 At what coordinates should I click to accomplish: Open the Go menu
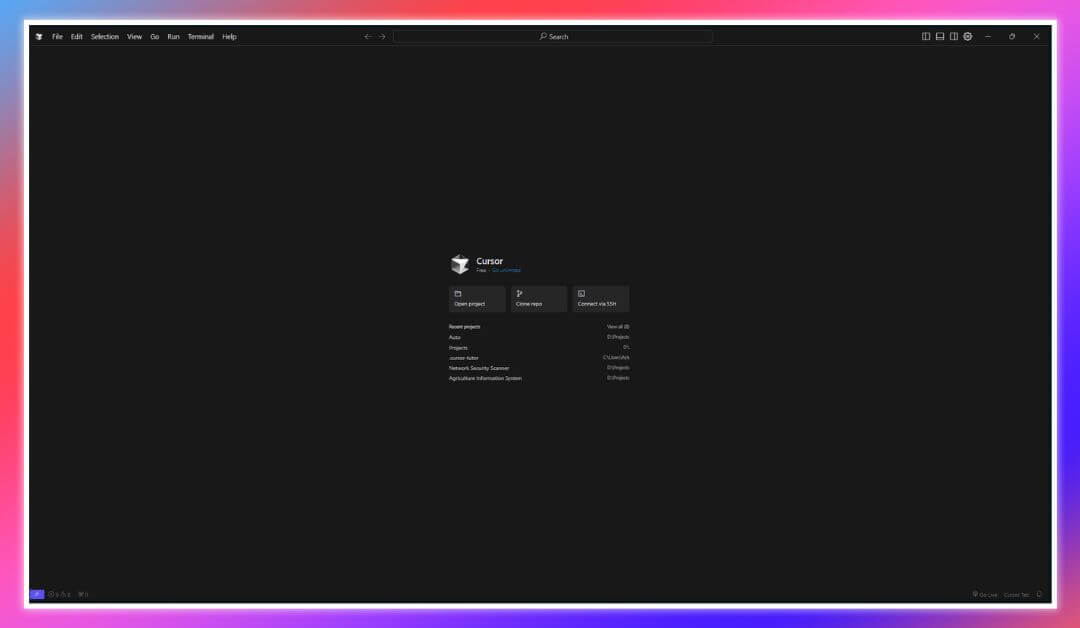click(154, 36)
